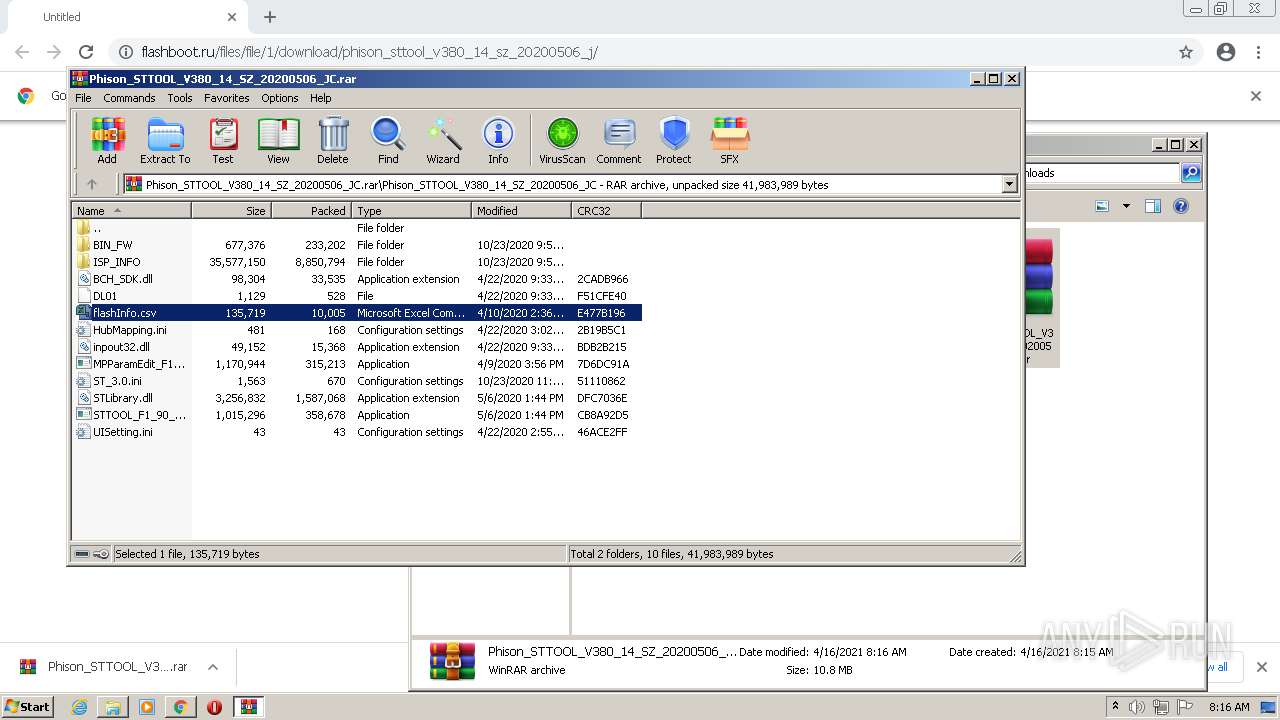The width and height of the screenshot is (1280, 720).
Task: Select ST_3.0.ini file
Action: tap(357, 381)
